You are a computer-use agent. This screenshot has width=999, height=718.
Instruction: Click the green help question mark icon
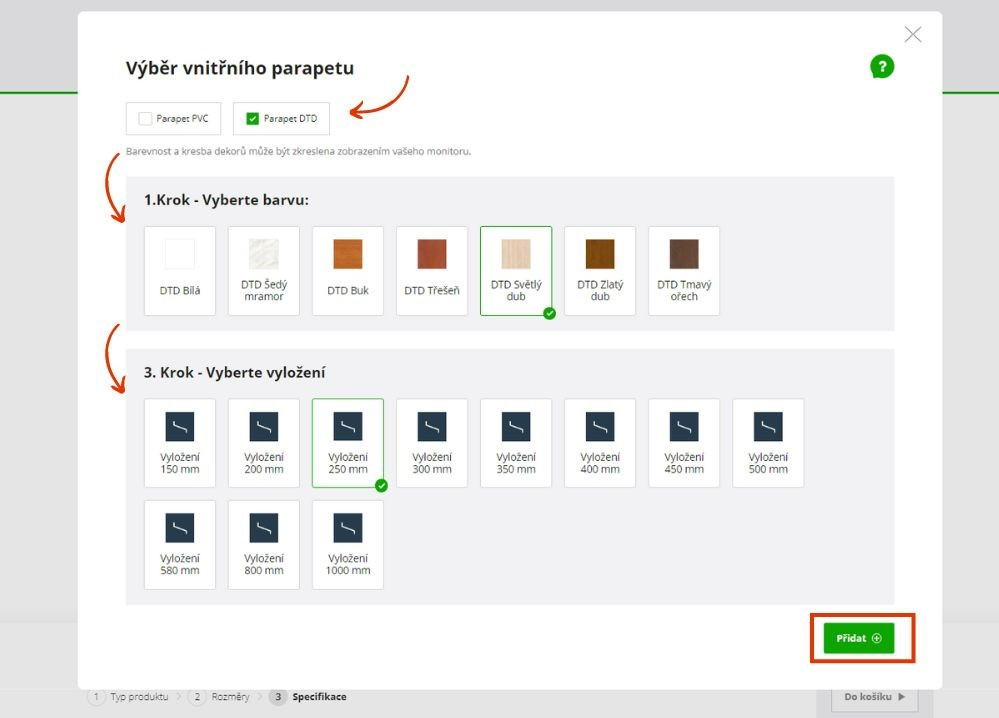(881, 67)
